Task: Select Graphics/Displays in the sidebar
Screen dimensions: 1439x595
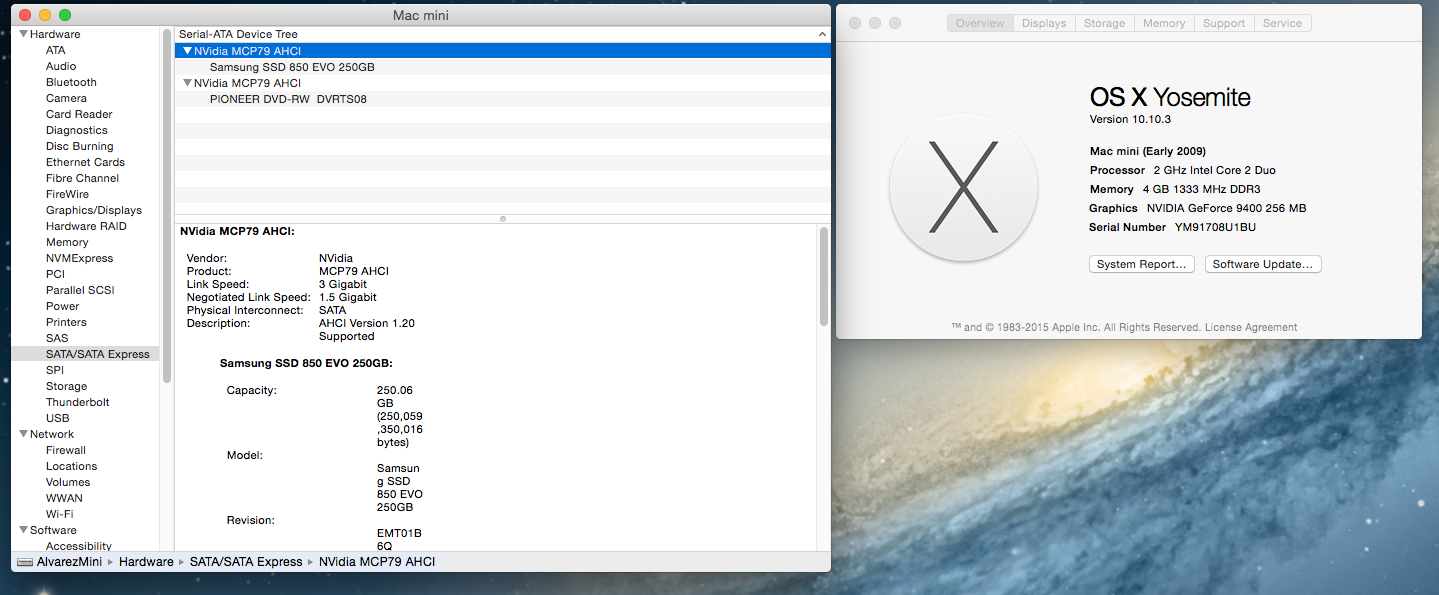Action: point(94,210)
